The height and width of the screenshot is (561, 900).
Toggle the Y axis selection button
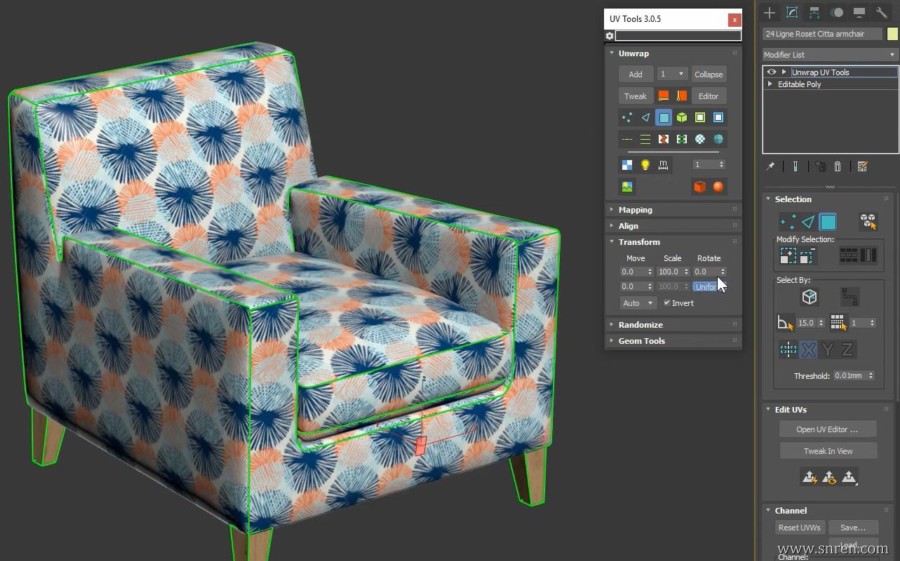pos(828,349)
